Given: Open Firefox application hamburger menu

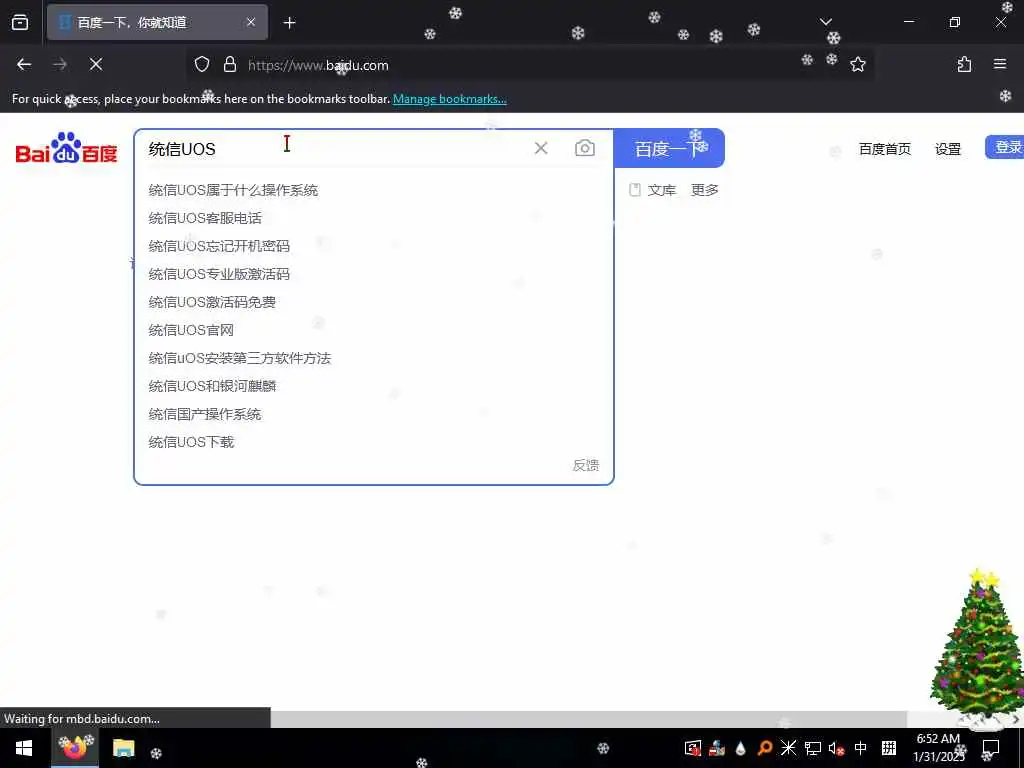Looking at the screenshot, I should click(999, 65).
